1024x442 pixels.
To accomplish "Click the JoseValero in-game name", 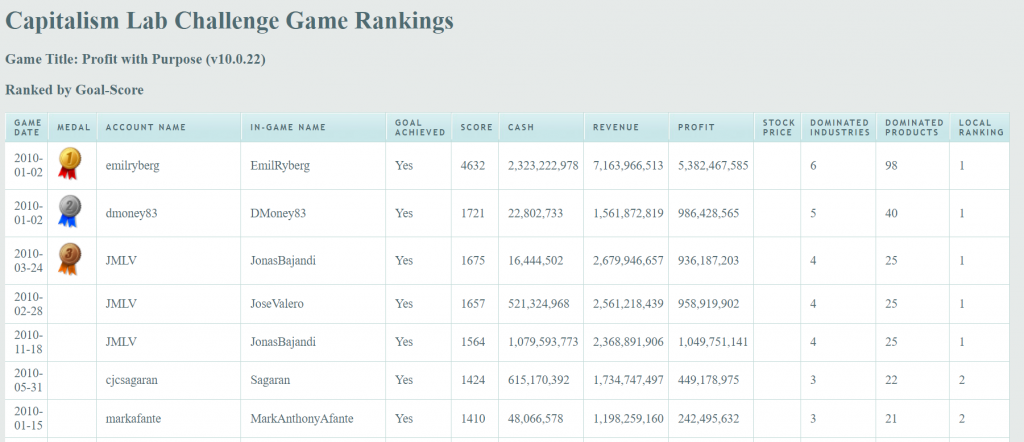I will pos(277,304).
